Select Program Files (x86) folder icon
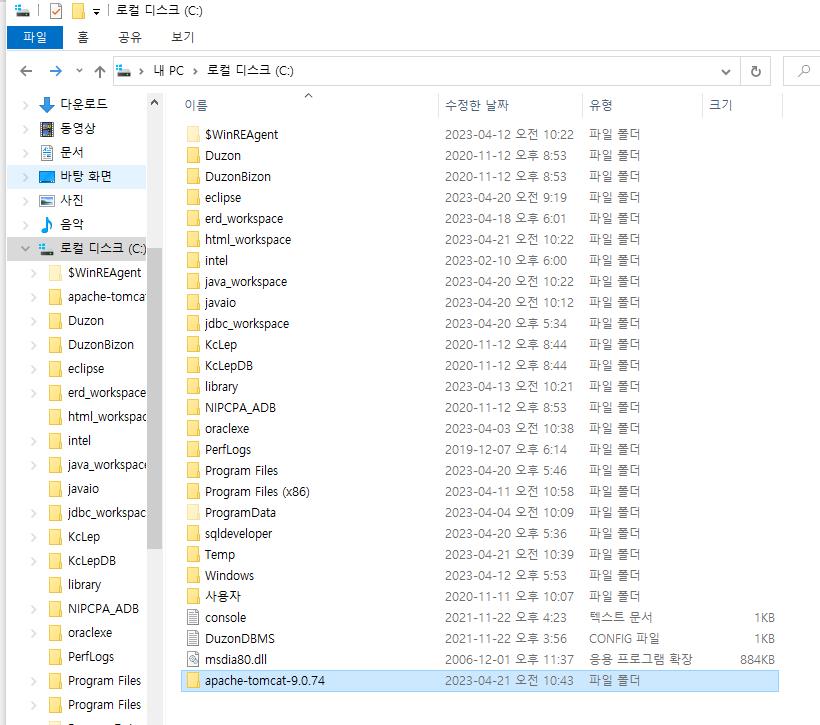820x725 pixels. pyautogui.click(x=193, y=491)
